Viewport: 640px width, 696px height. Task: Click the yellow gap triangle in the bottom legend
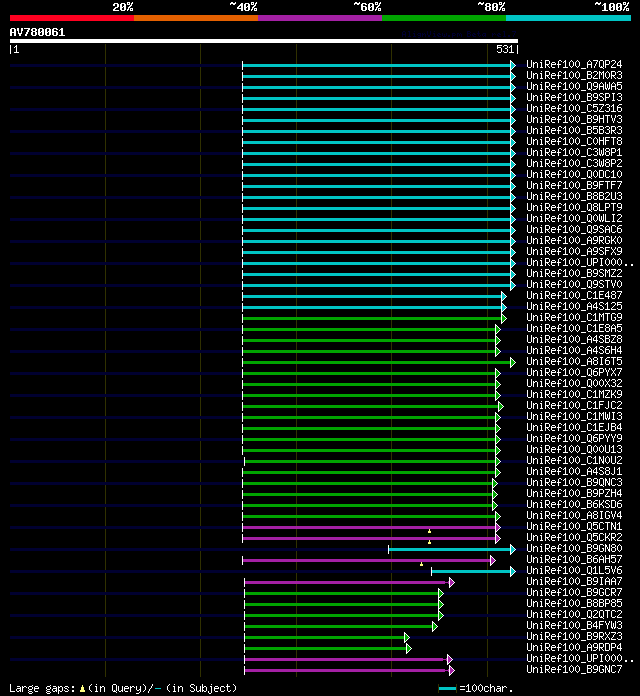(82, 688)
